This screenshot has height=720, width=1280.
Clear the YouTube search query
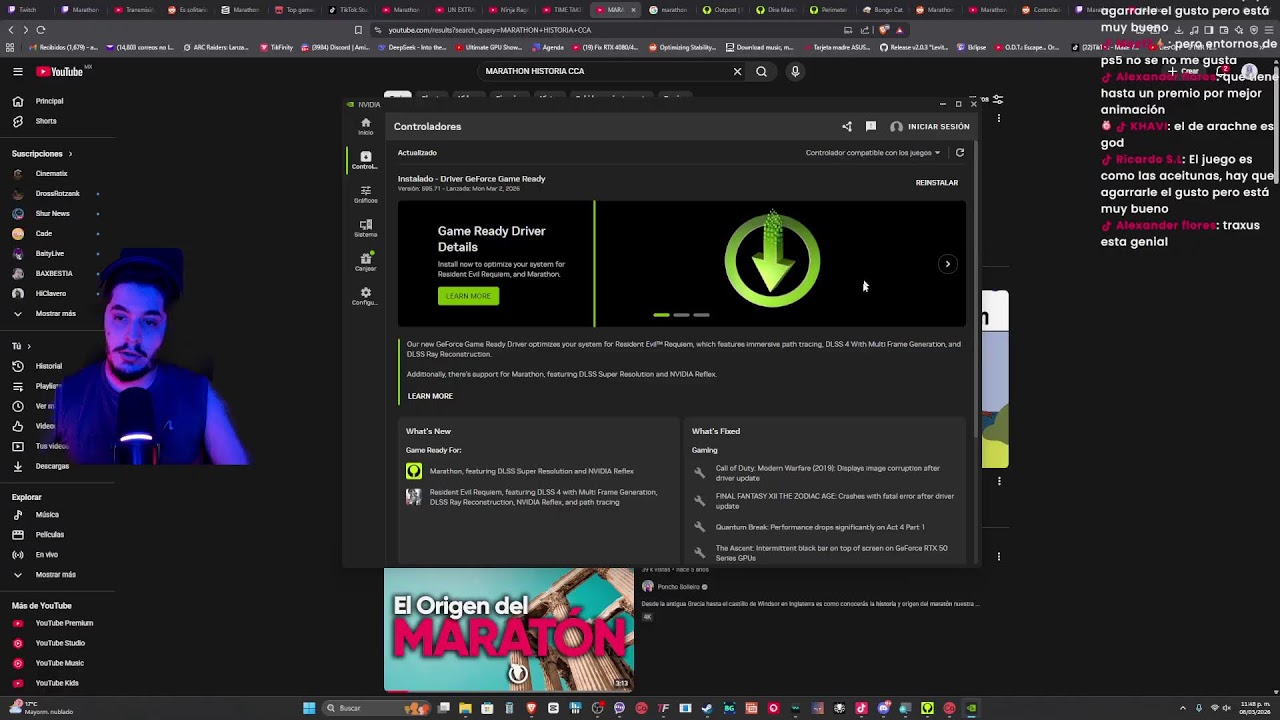[x=738, y=71]
